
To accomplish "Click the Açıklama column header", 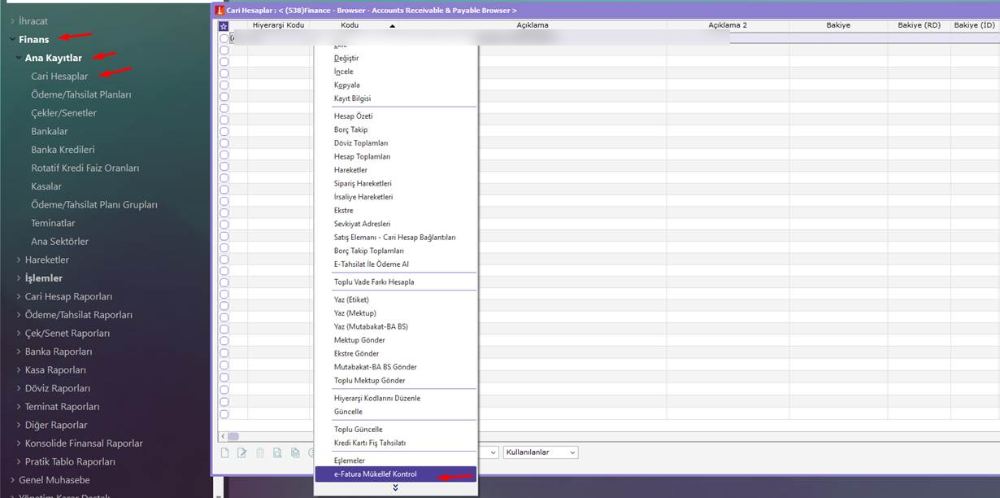I will click(x=533, y=26).
